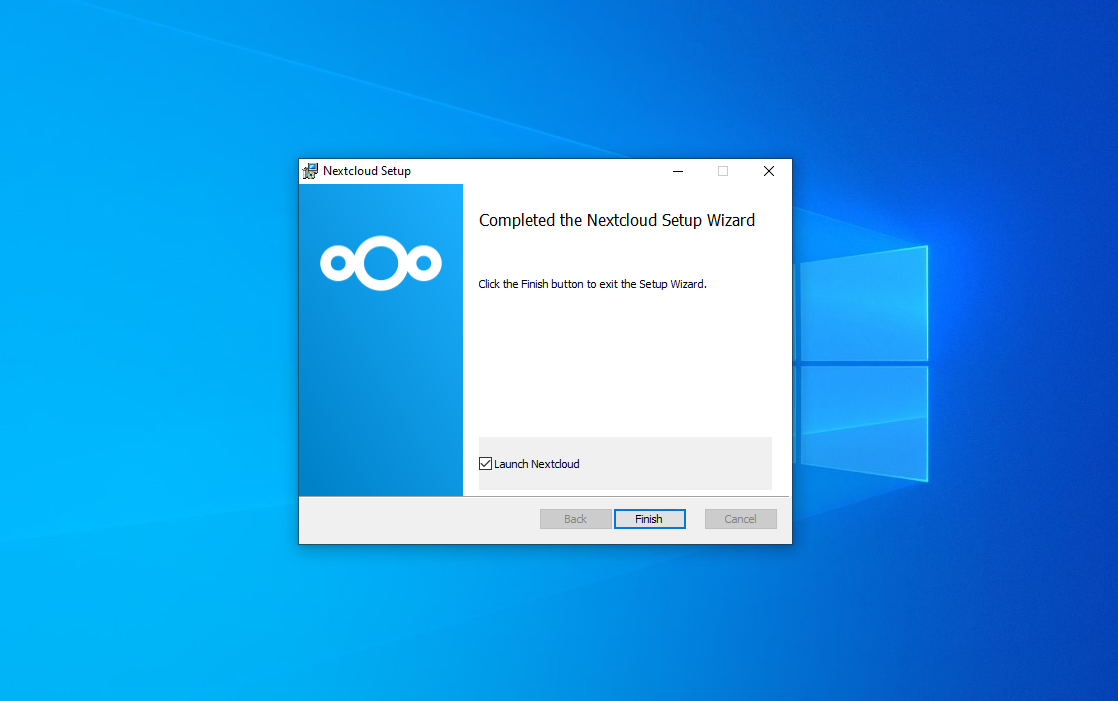Click the installer icon in the title bar
This screenshot has height=701, width=1118.
pyautogui.click(x=310, y=171)
